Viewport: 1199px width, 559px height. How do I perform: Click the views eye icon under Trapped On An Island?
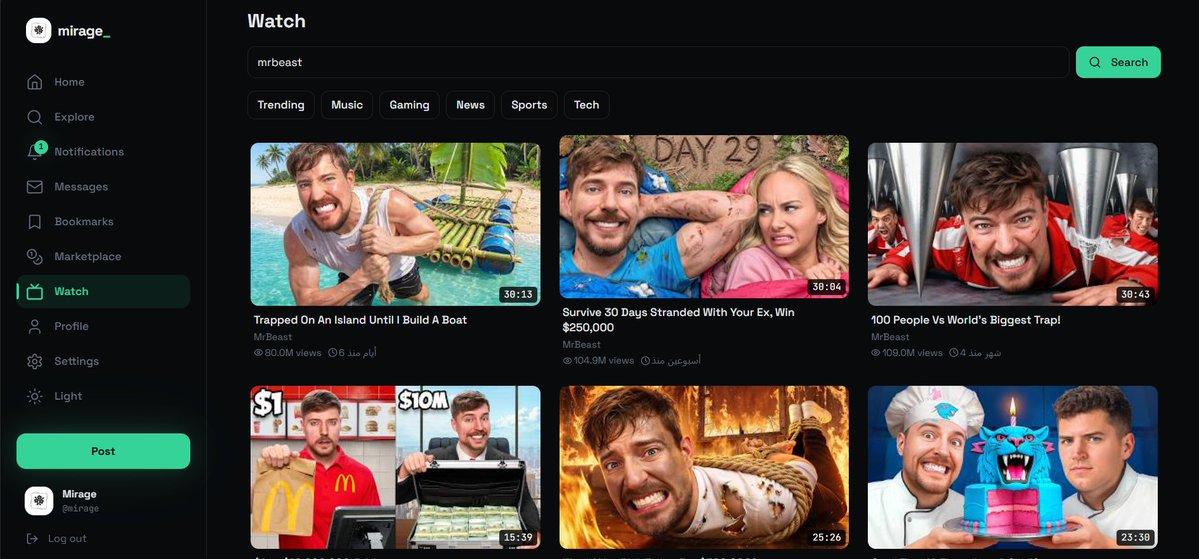[258, 353]
